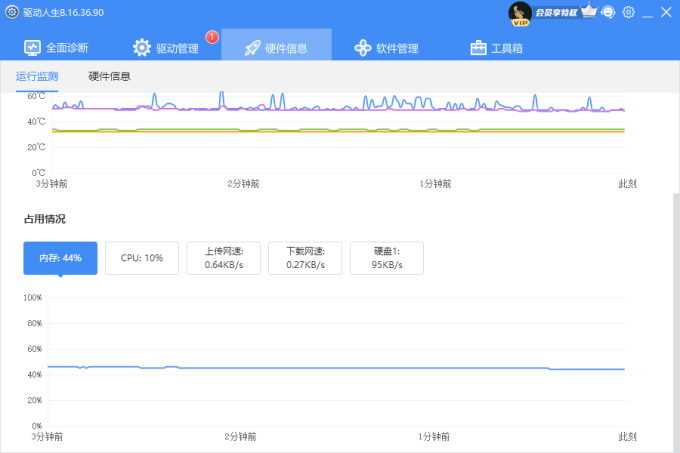Open the 驱动管理 tab
Image resolution: width=680 pixels, height=453 pixels.
point(166,47)
